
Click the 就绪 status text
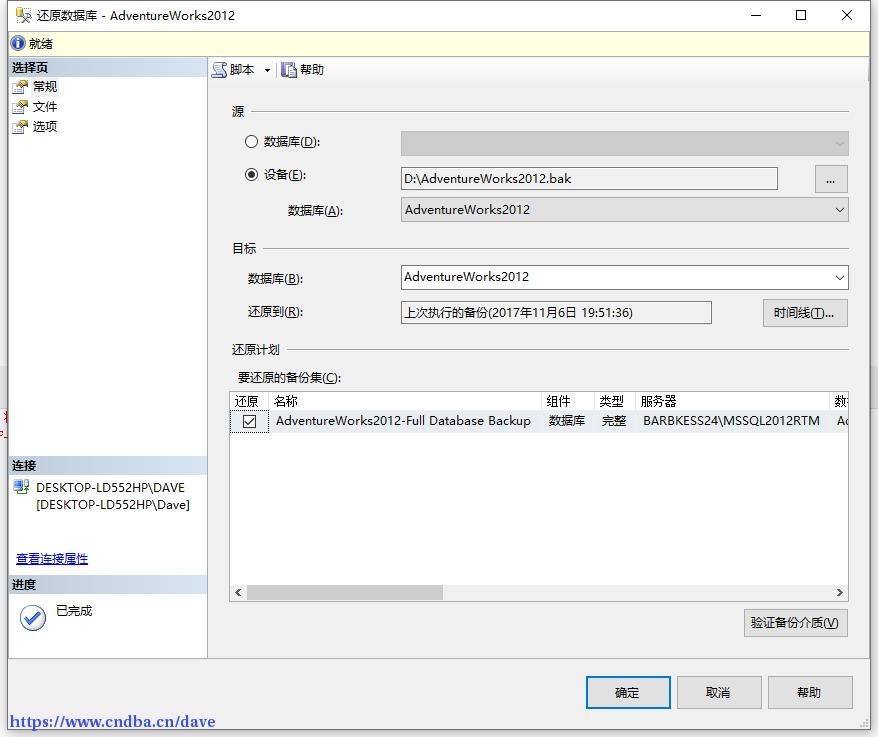[x=41, y=44]
